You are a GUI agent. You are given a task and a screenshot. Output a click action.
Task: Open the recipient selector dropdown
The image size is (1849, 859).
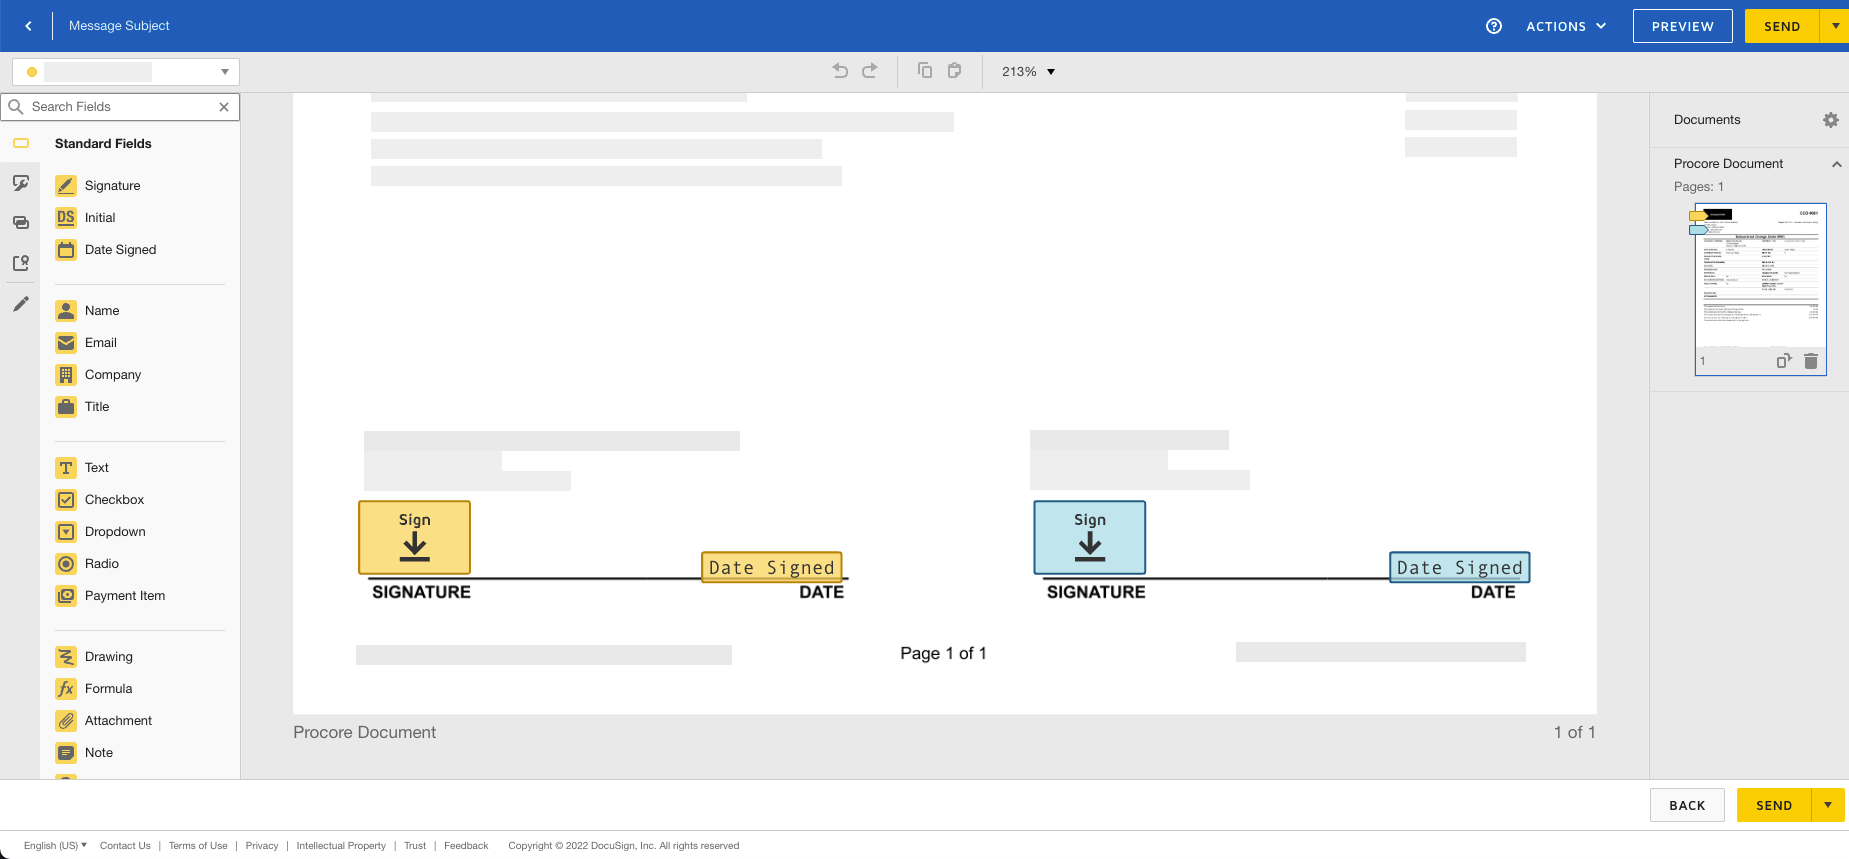coord(126,72)
